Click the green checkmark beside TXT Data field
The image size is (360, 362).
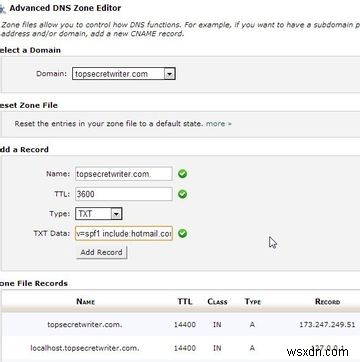pos(182,233)
